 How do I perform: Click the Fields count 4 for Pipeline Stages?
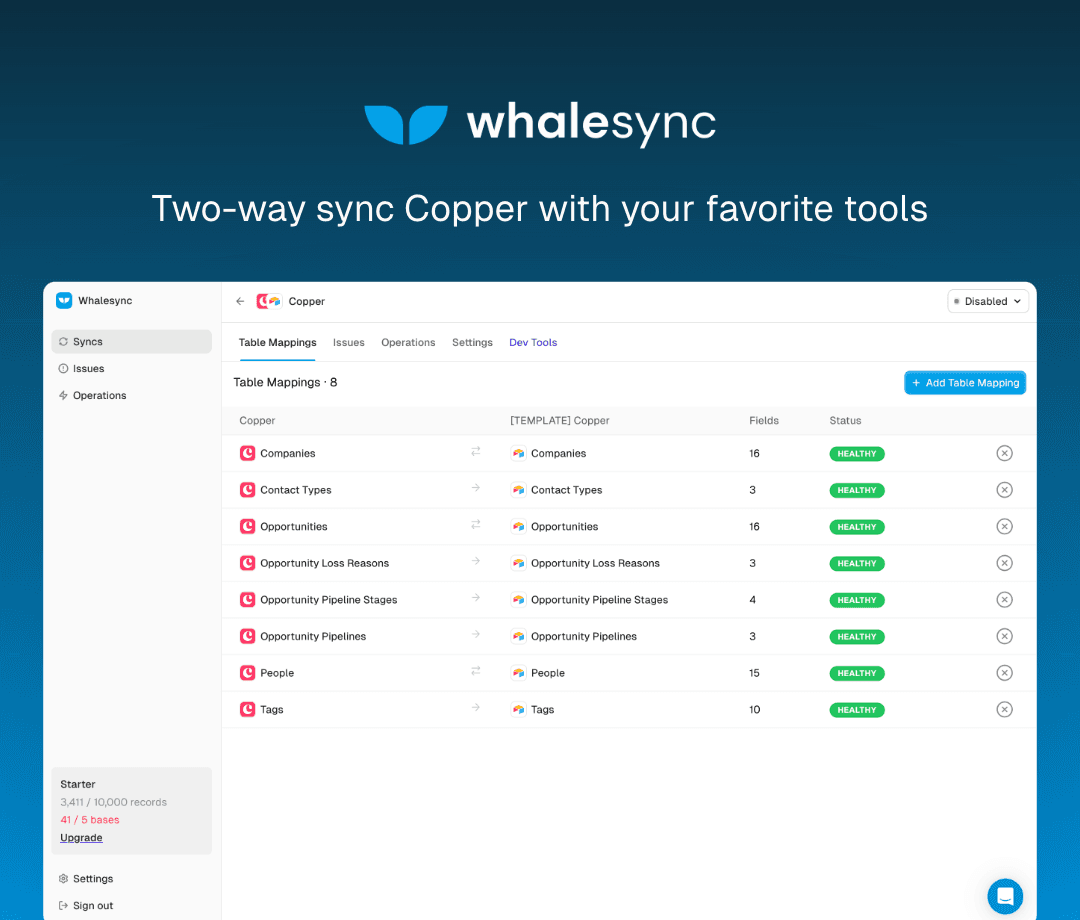click(x=752, y=600)
